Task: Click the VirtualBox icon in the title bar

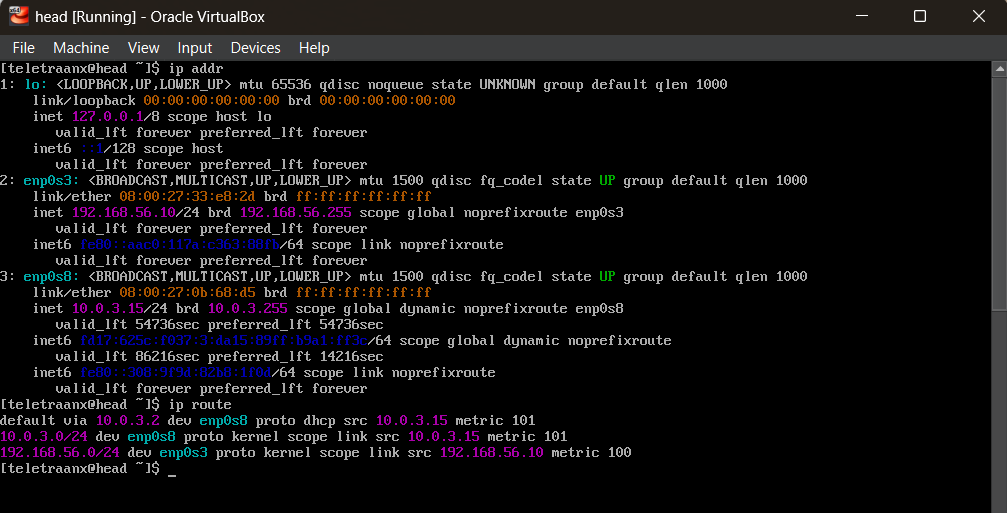Action: 17,16
